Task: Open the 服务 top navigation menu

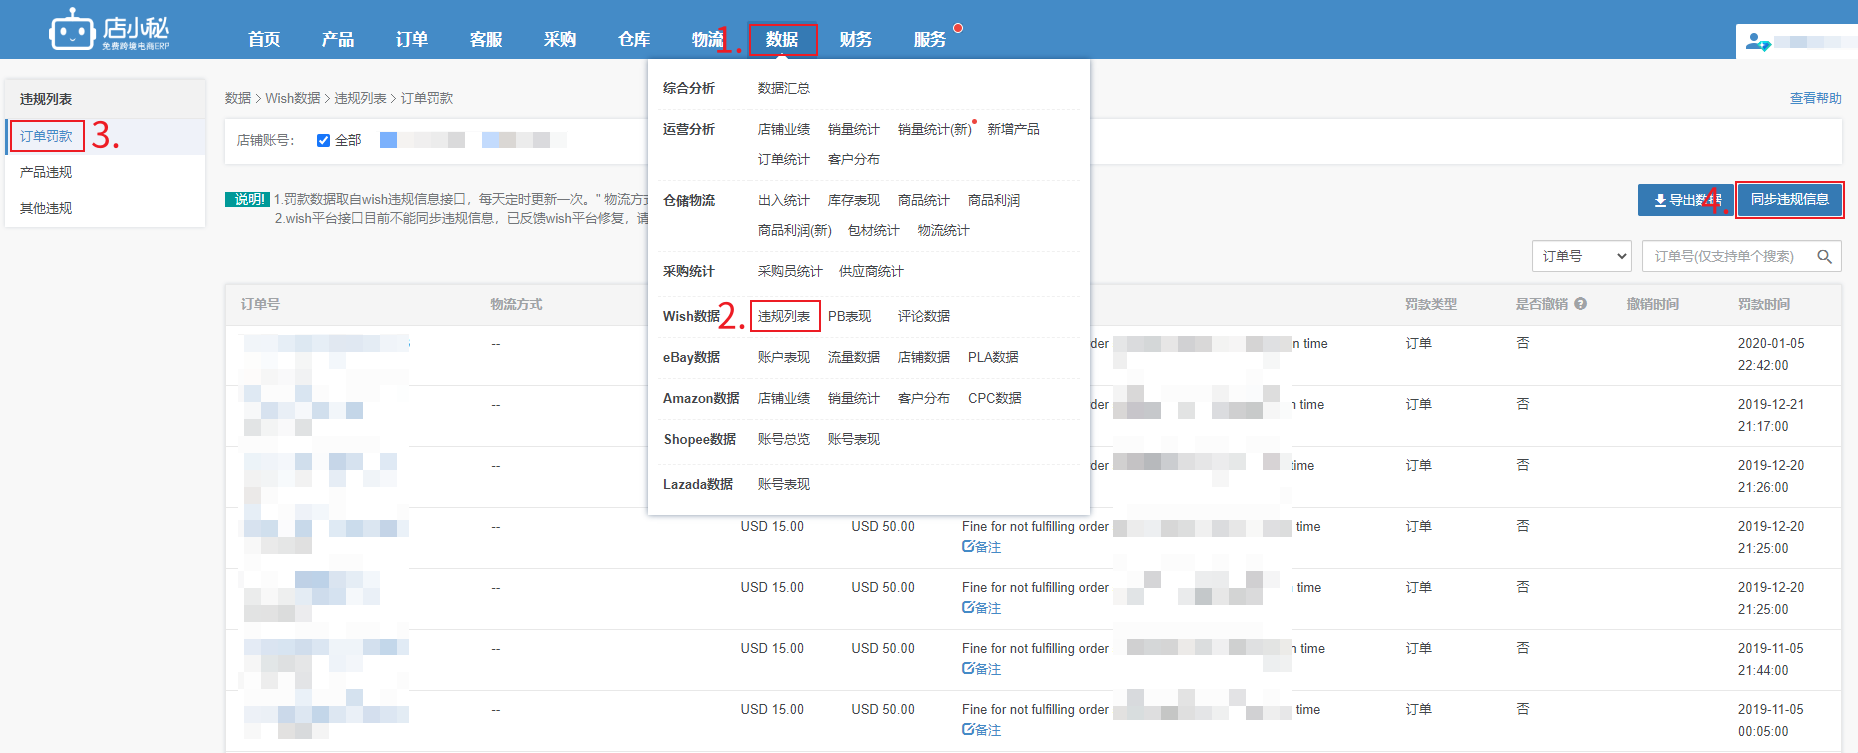Action: [x=930, y=39]
